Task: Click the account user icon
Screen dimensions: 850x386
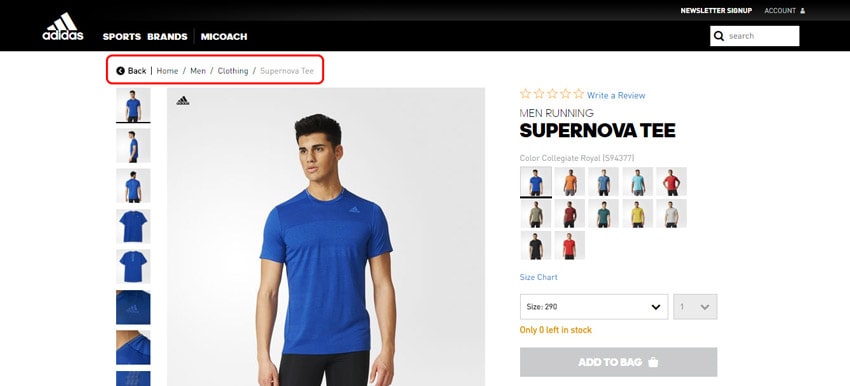Action: tap(802, 11)
